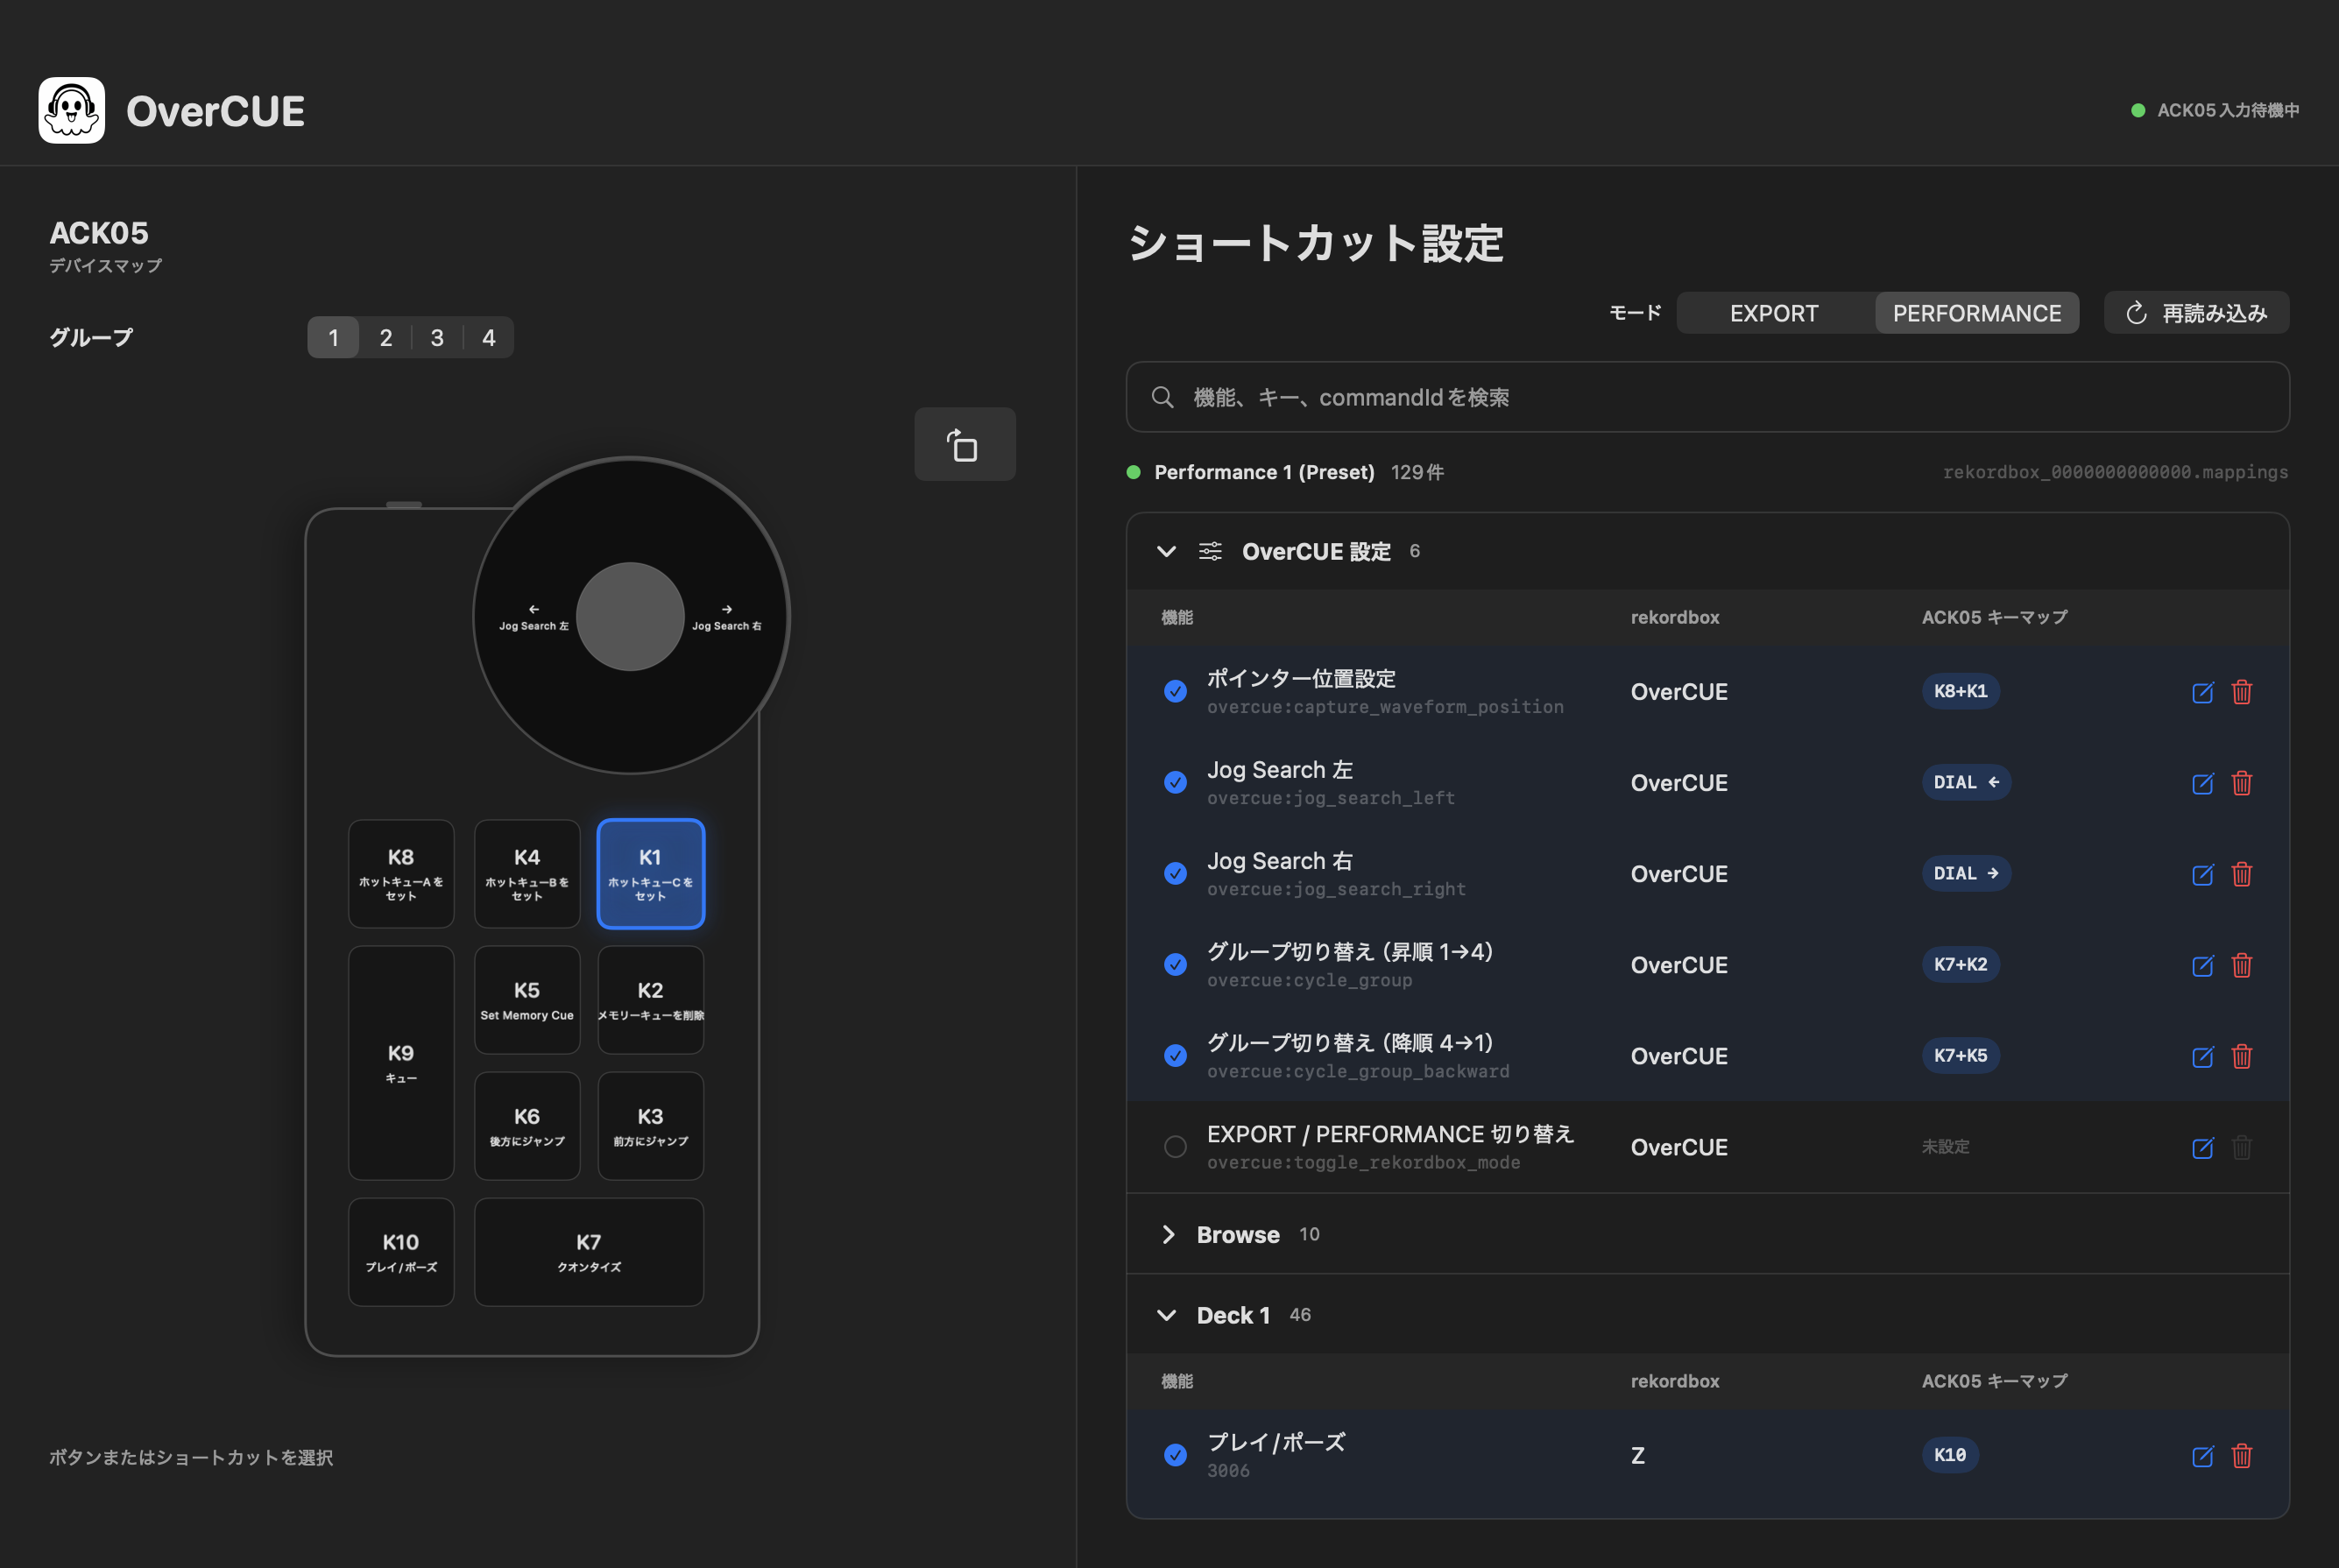The height and width of the screenshot is (1568, 2339).
Task: Select the K2 メモリーキューを削除 key
Action: click(651, 1000)
